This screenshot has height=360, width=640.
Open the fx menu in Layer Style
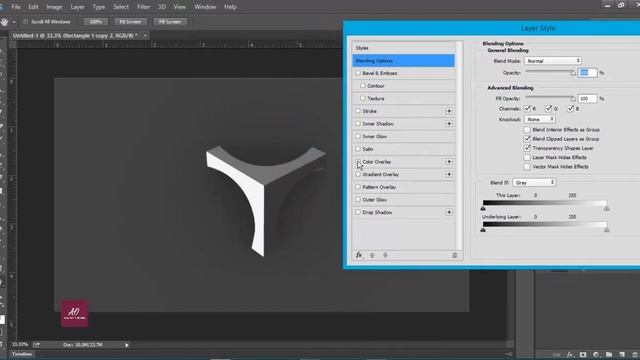pyautogui.click(x=359, y=255)
